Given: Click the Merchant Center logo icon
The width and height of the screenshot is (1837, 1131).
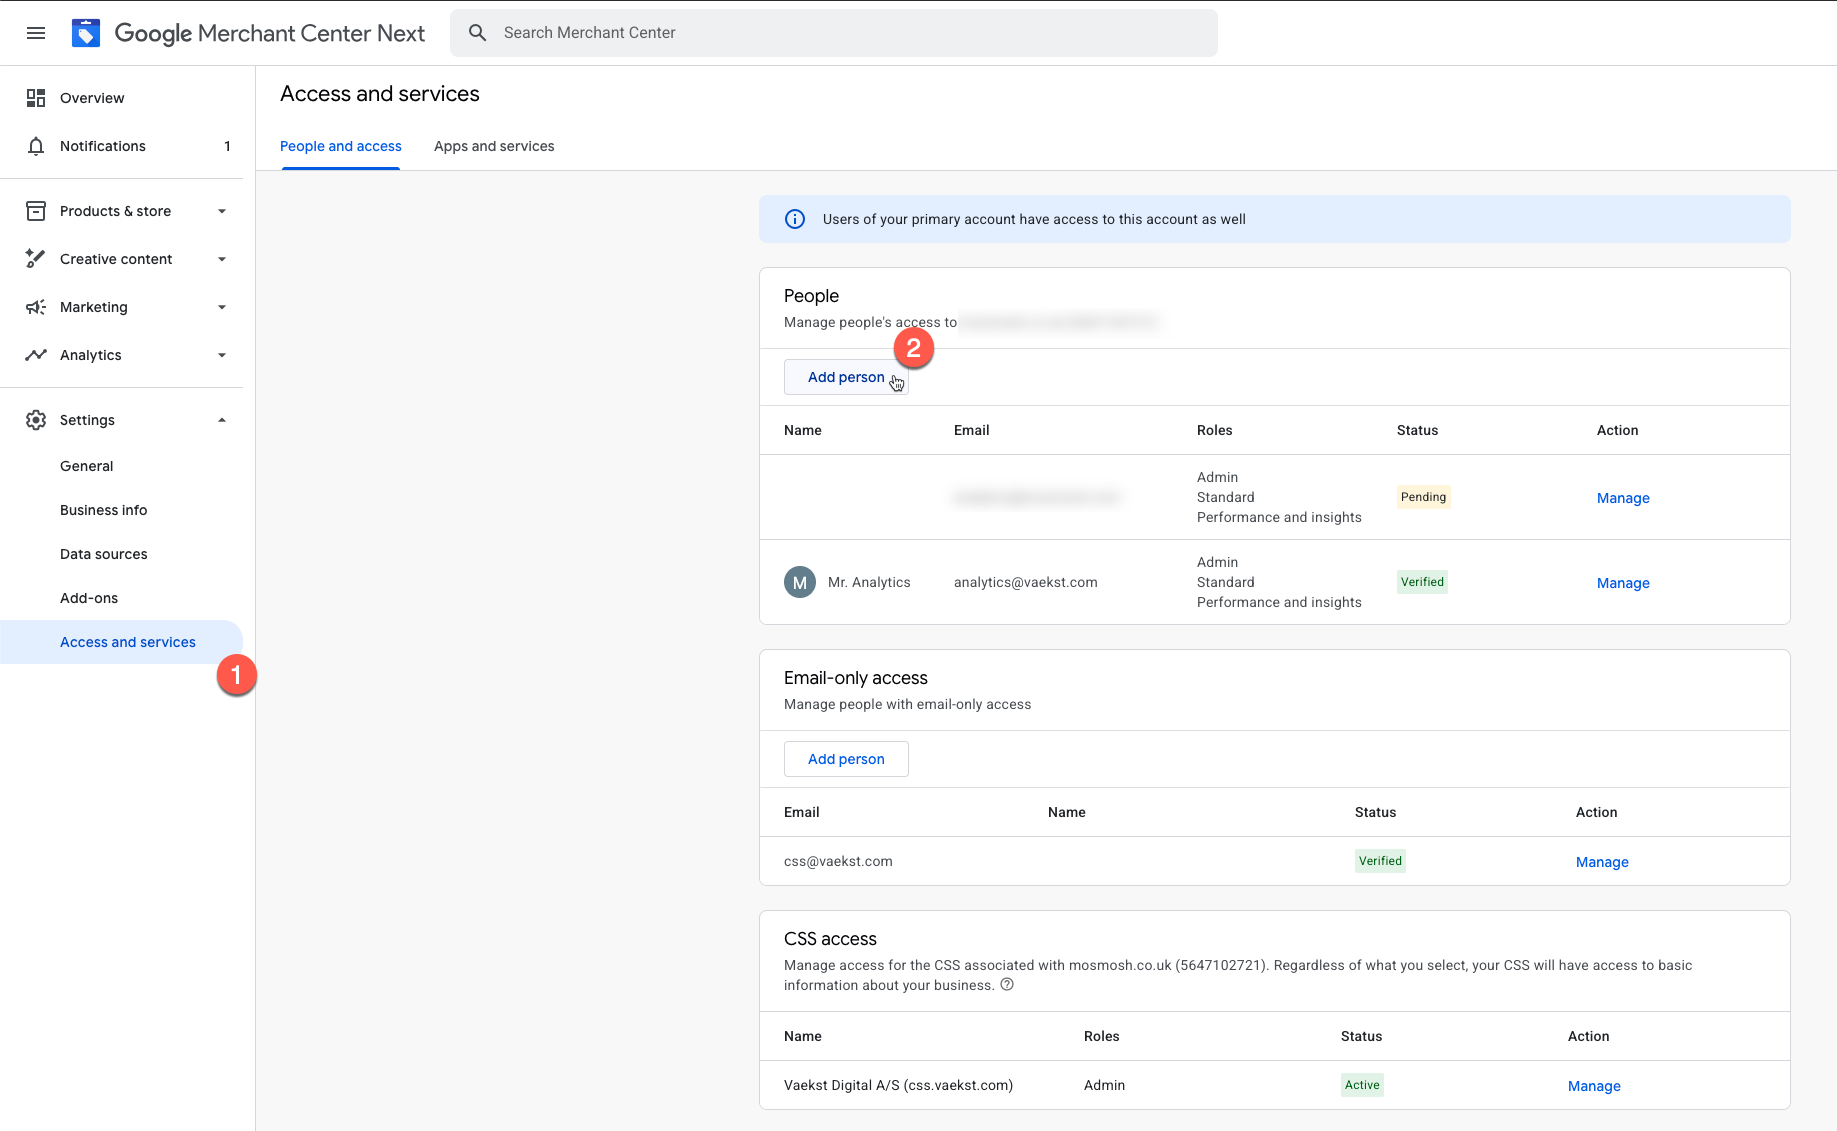Looking at the screenshot, I should (x=86, y=32).
